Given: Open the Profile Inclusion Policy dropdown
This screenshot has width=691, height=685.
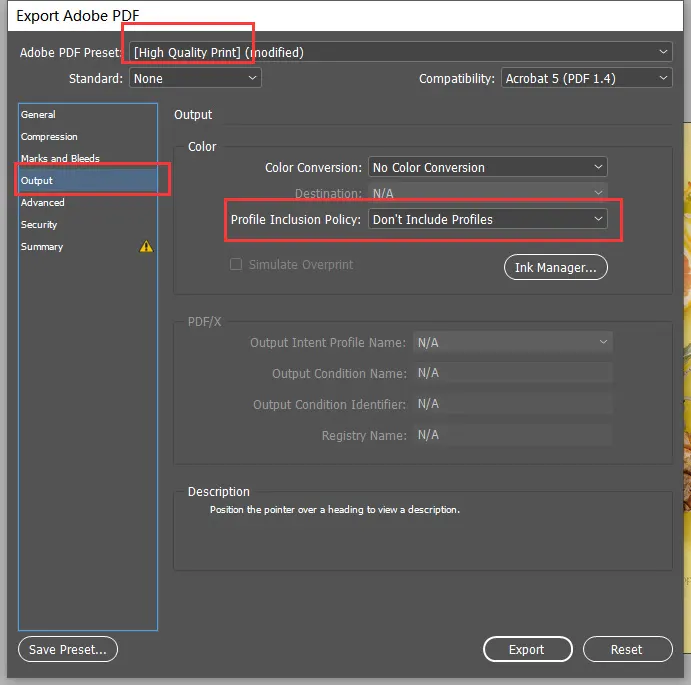Looking at the screenshot, I should click(488, 219).
